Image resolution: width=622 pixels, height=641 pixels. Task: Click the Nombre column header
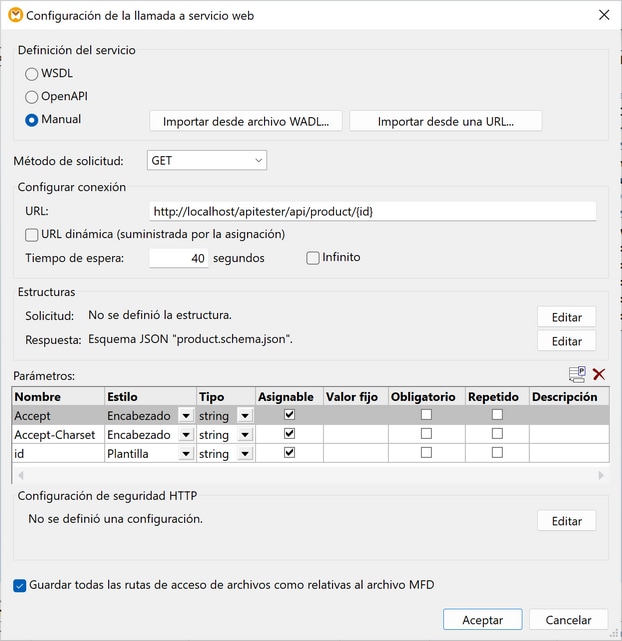tap(58, 397)
